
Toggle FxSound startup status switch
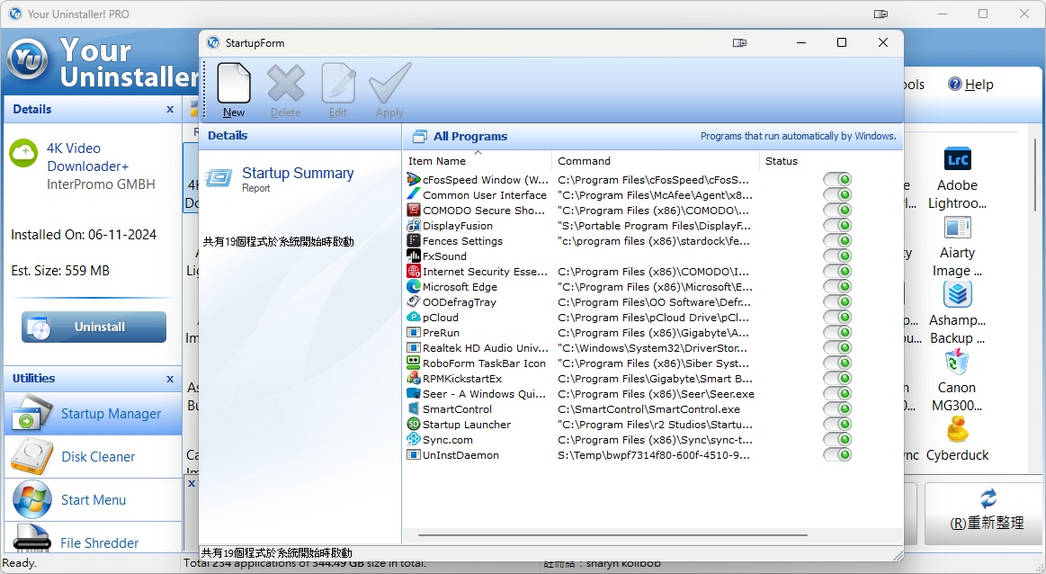point(837,256)
